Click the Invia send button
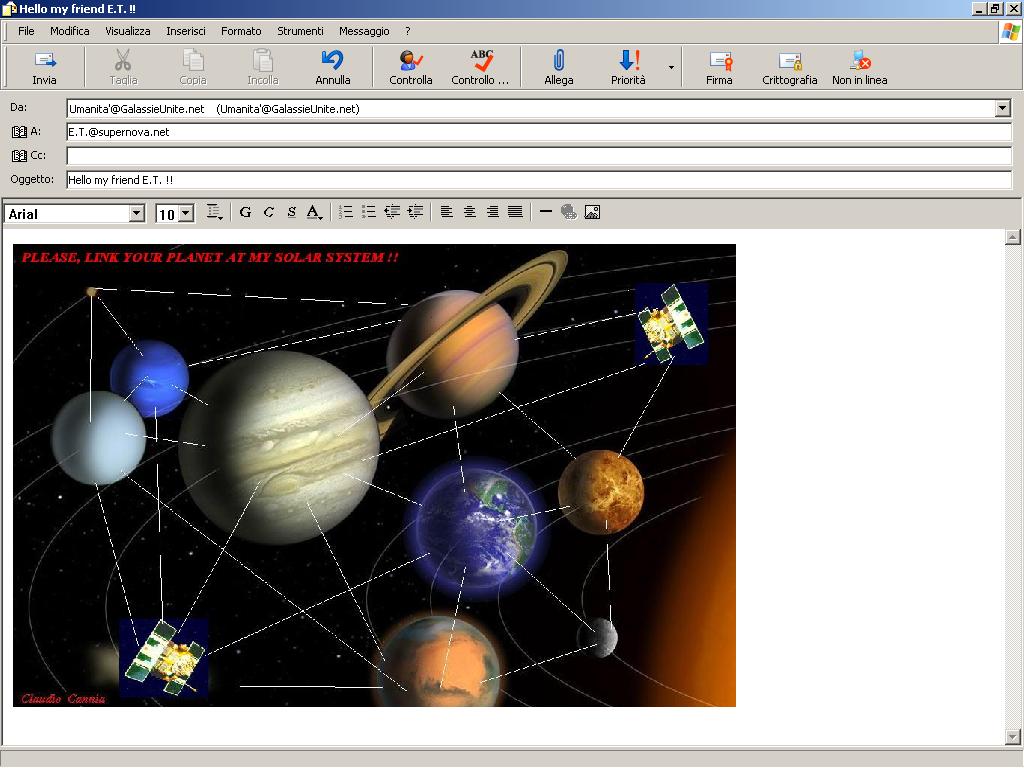Screen dimensions: 1024x768 pos(44,67)
